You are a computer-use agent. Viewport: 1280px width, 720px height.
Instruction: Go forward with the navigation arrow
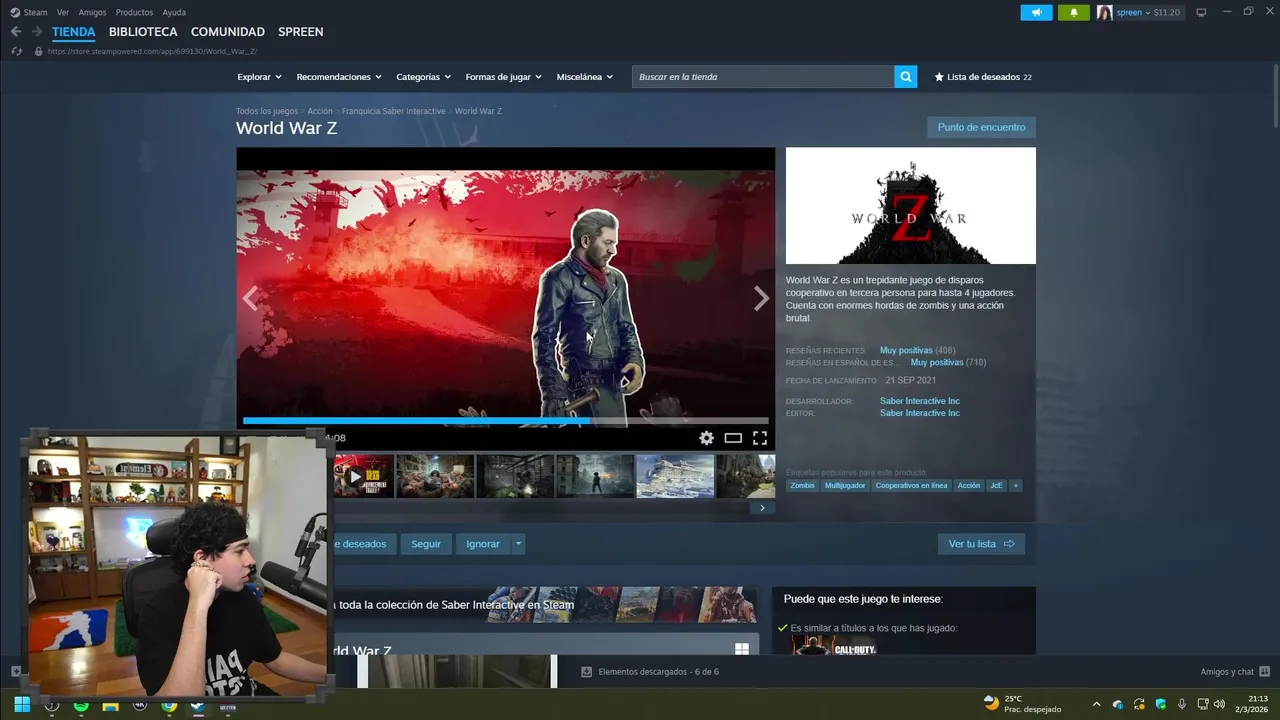37,32
